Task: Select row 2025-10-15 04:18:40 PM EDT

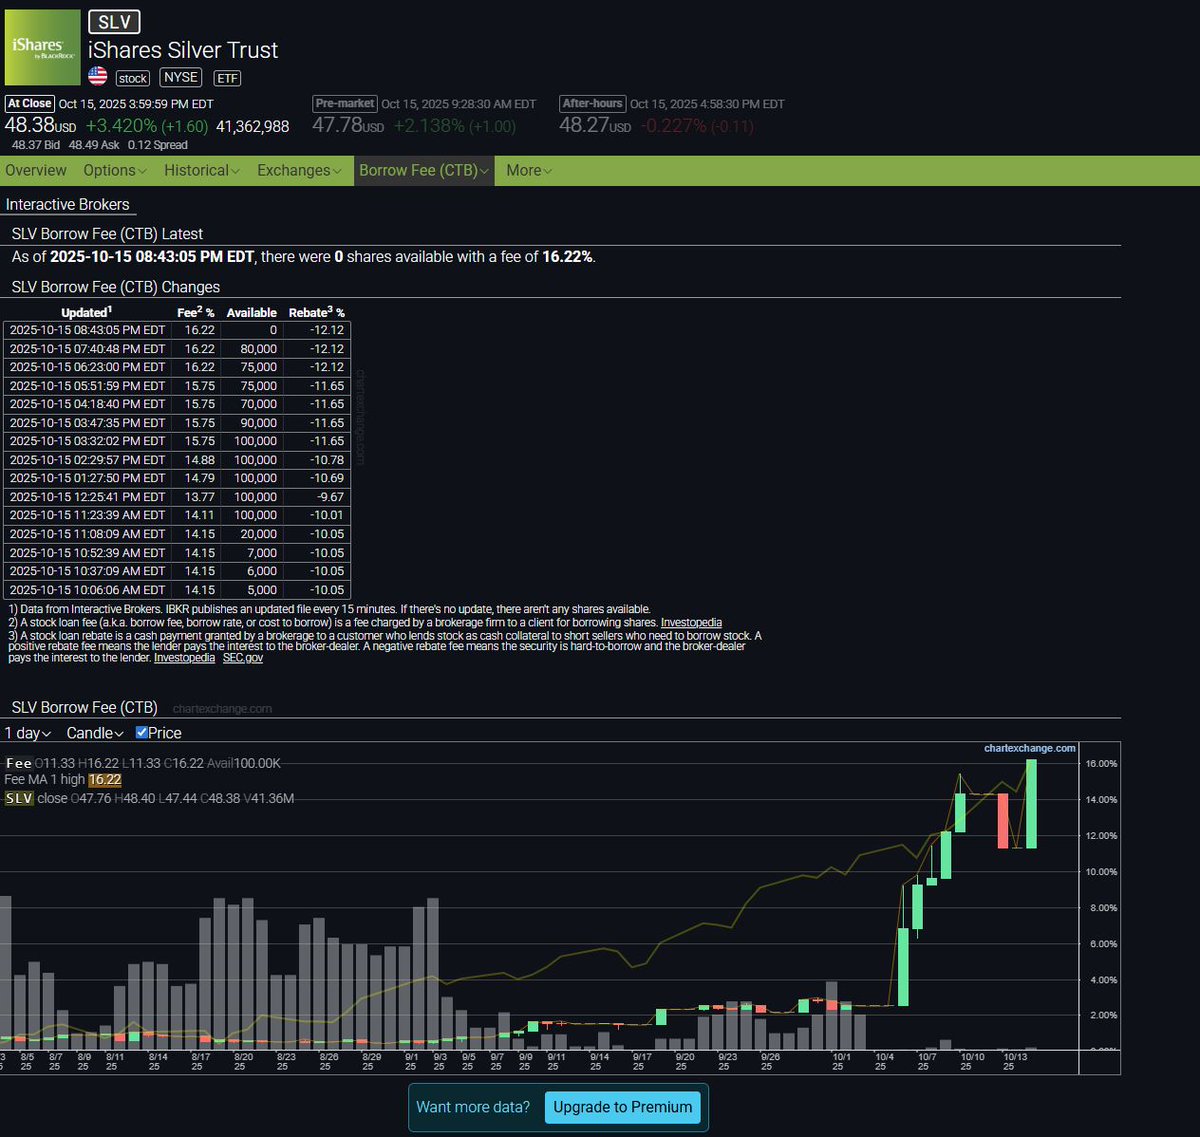Action: coord(178,404)
